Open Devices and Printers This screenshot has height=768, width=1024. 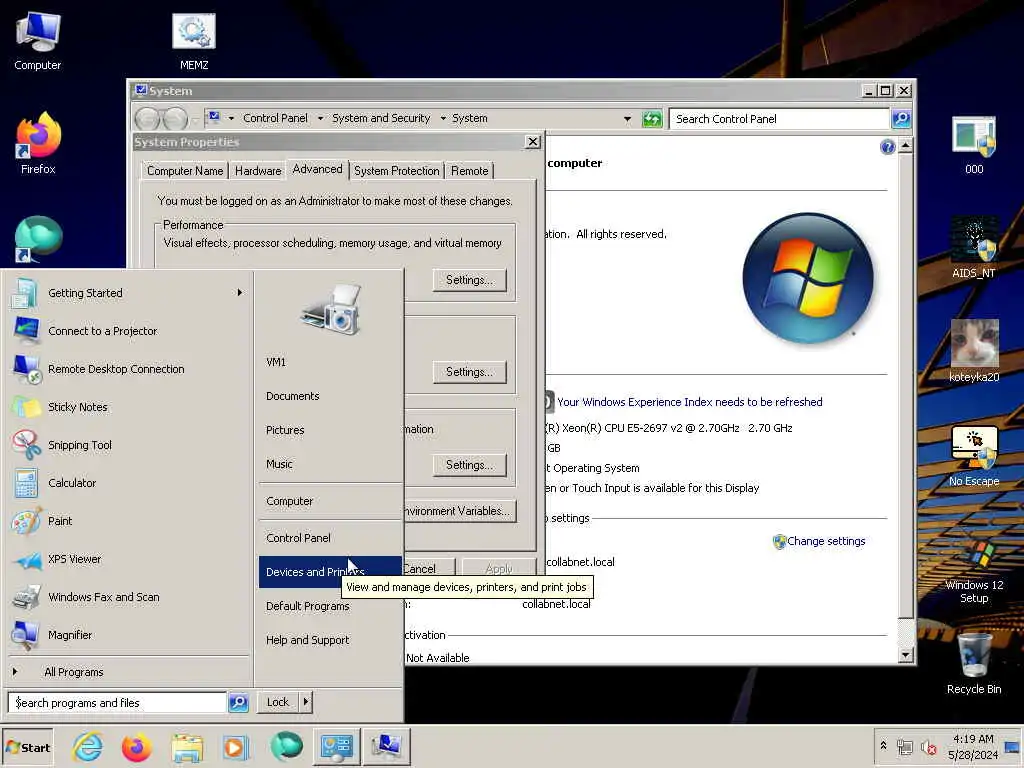[330, 571]
